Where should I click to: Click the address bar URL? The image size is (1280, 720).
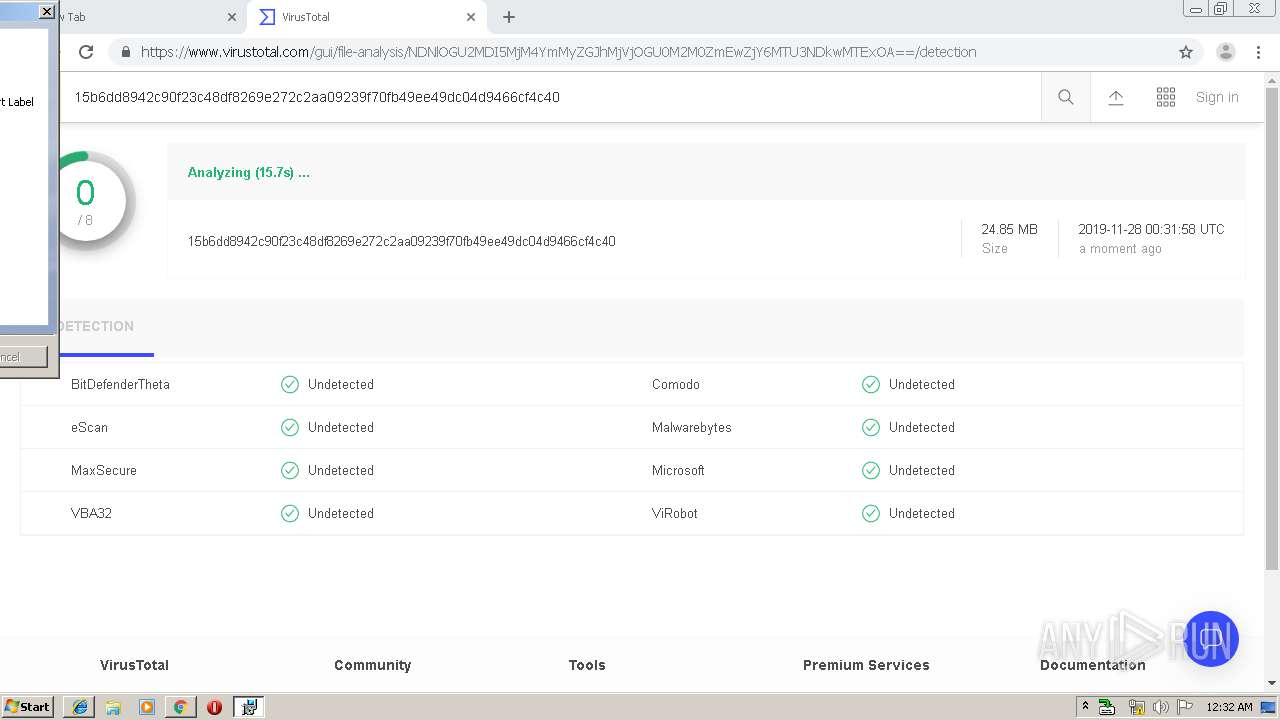(558, 52)
